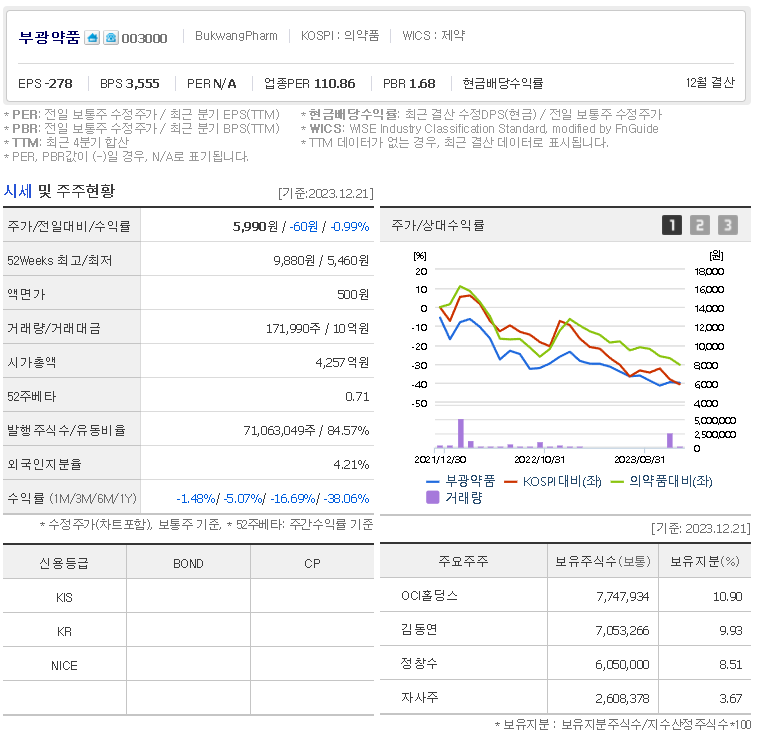Select the 수익률 (1M/3M/6M/1Y) row label
The image size is (760, 746).
point(72,498)
